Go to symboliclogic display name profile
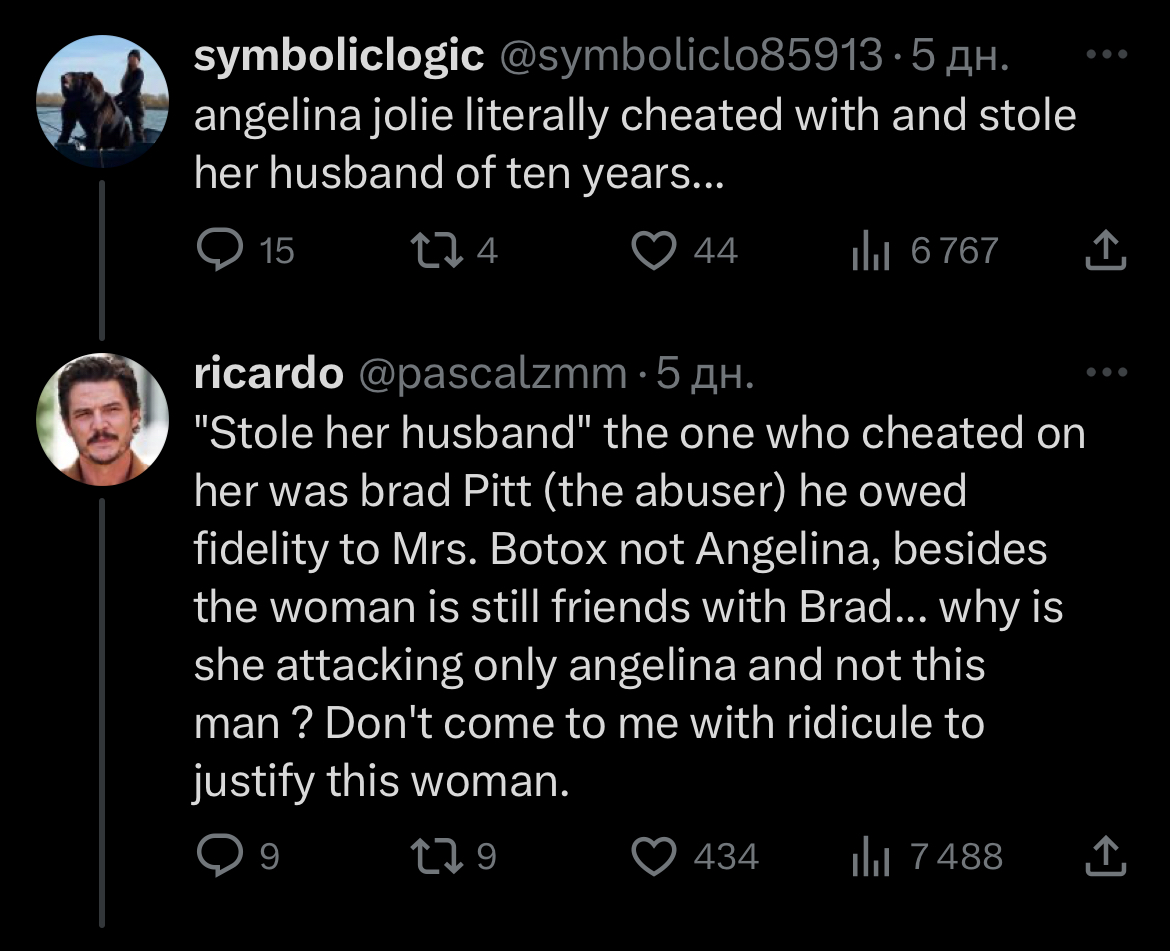Viewport: 1170px width, 951px height. click(x=338, y=57)
